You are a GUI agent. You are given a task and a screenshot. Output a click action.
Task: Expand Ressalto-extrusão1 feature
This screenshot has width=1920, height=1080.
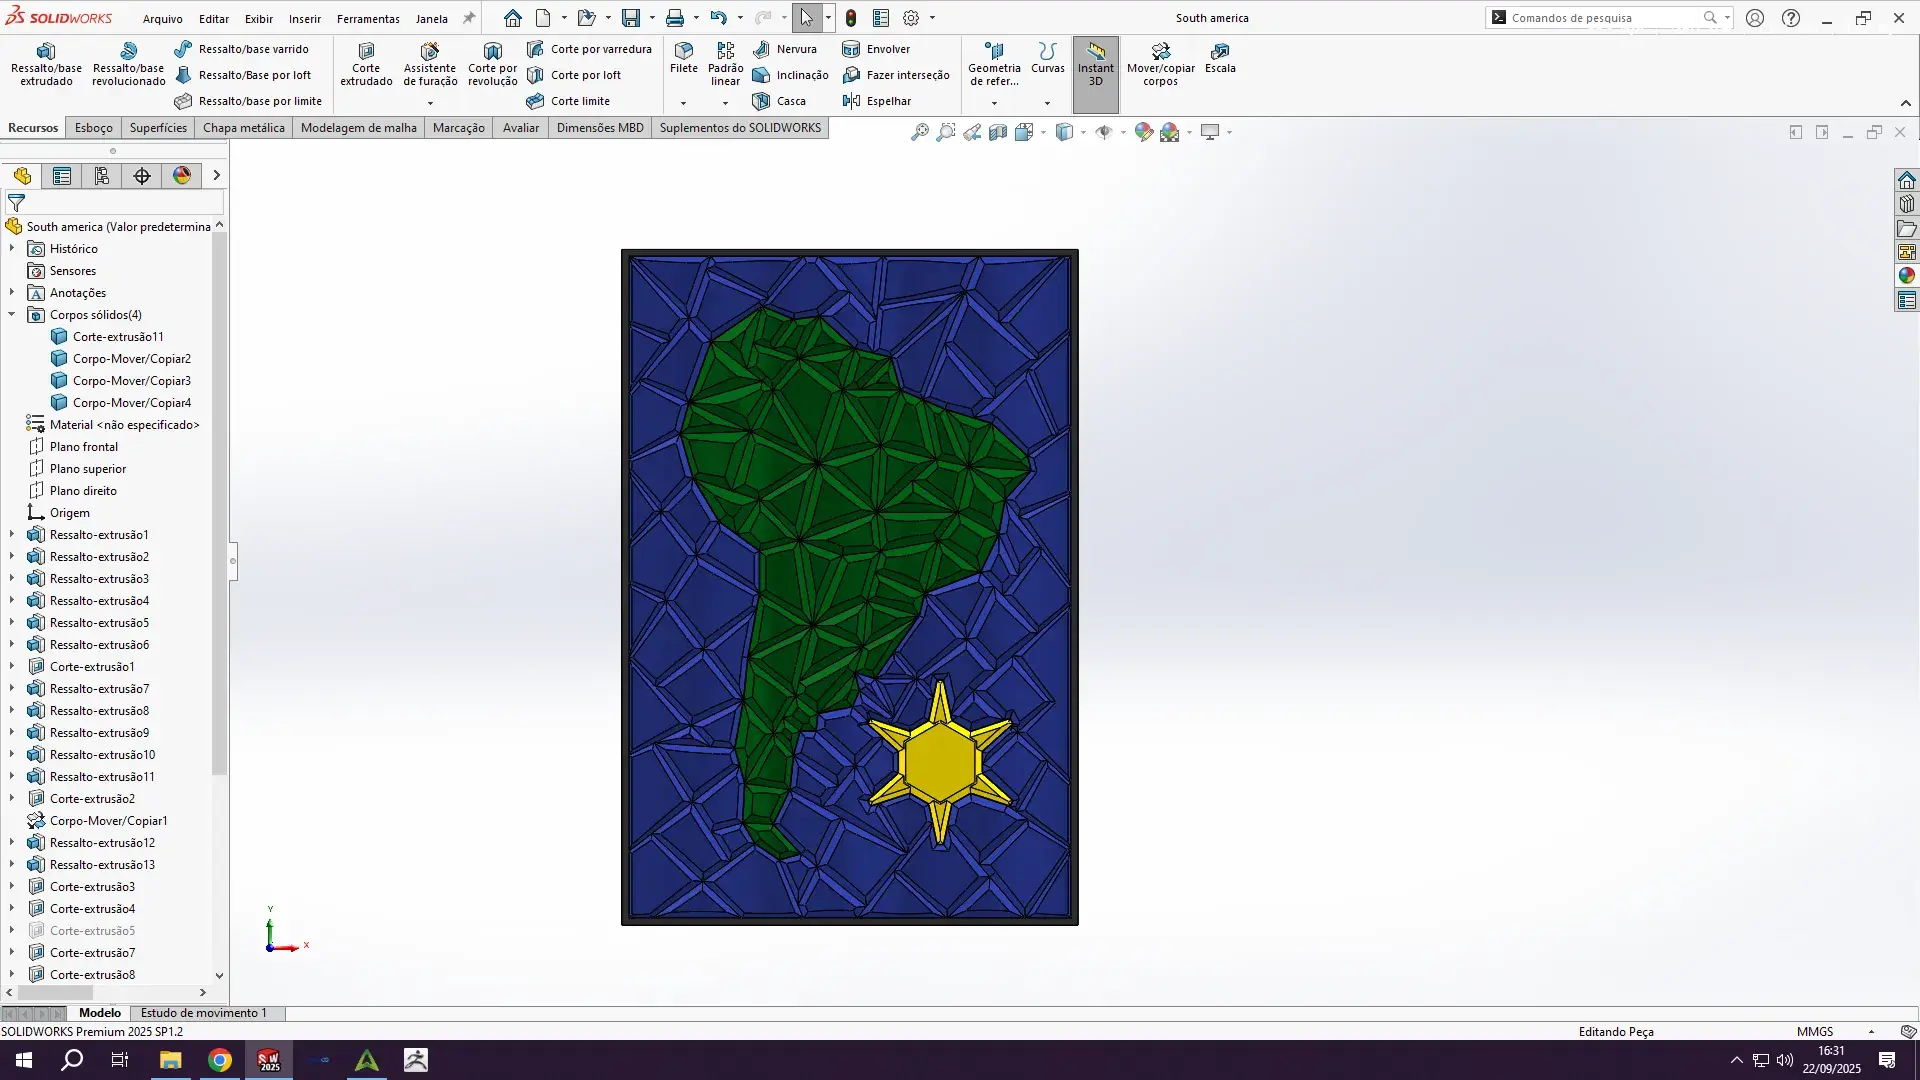click(x=12, y=534)
